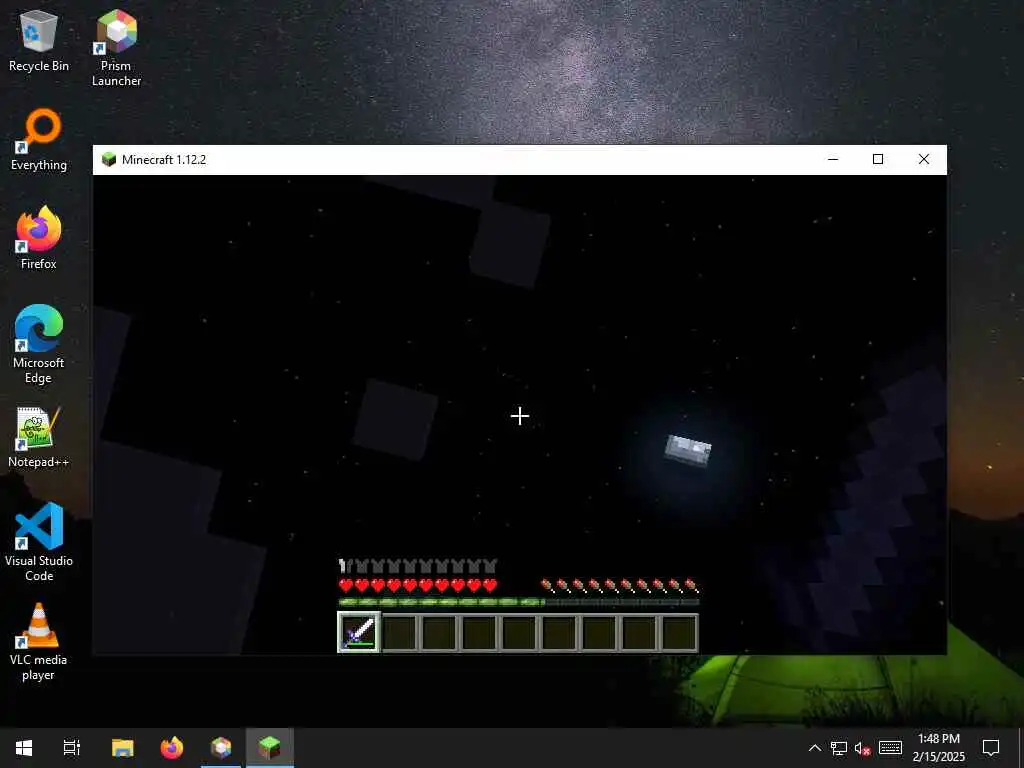Viewport: 1024px width, 768px height.
Task: Click the muted volume tray icon
Action: click(x=863, y=748)
